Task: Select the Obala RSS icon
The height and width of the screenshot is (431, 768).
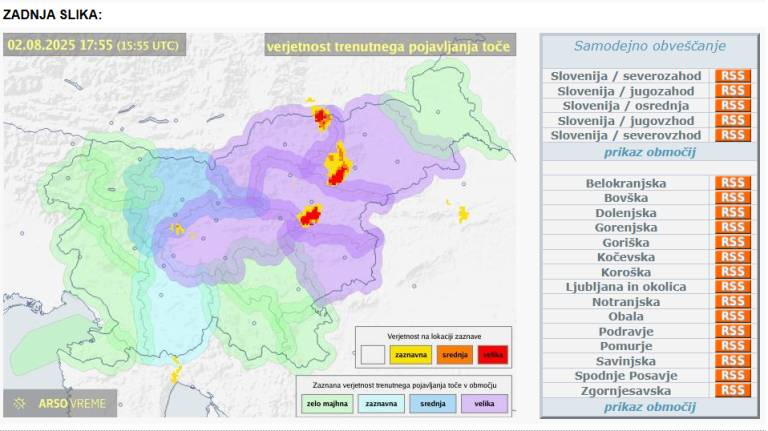Action: click(x=732, y=316)
